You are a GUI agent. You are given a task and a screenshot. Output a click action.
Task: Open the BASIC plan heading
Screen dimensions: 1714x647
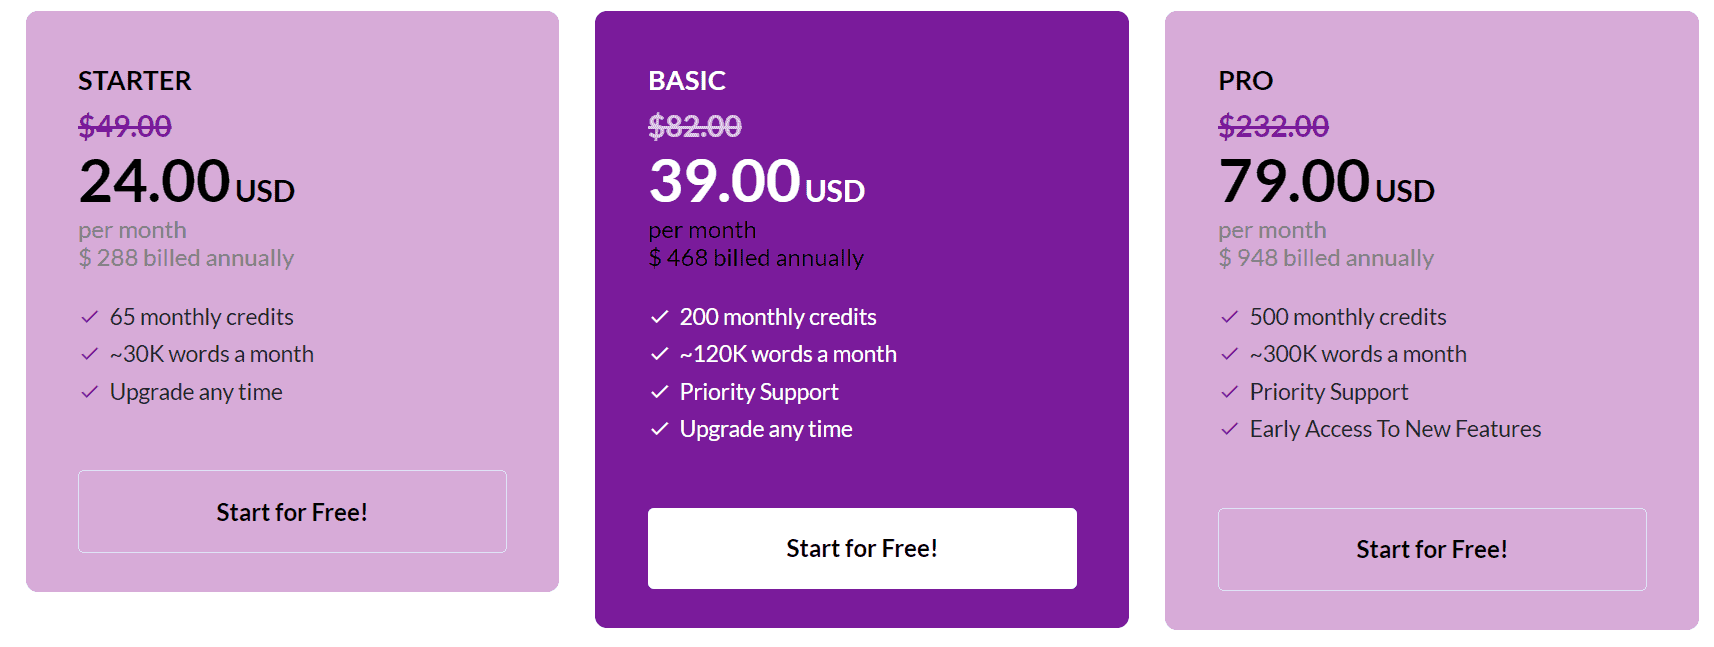(687, 81)
